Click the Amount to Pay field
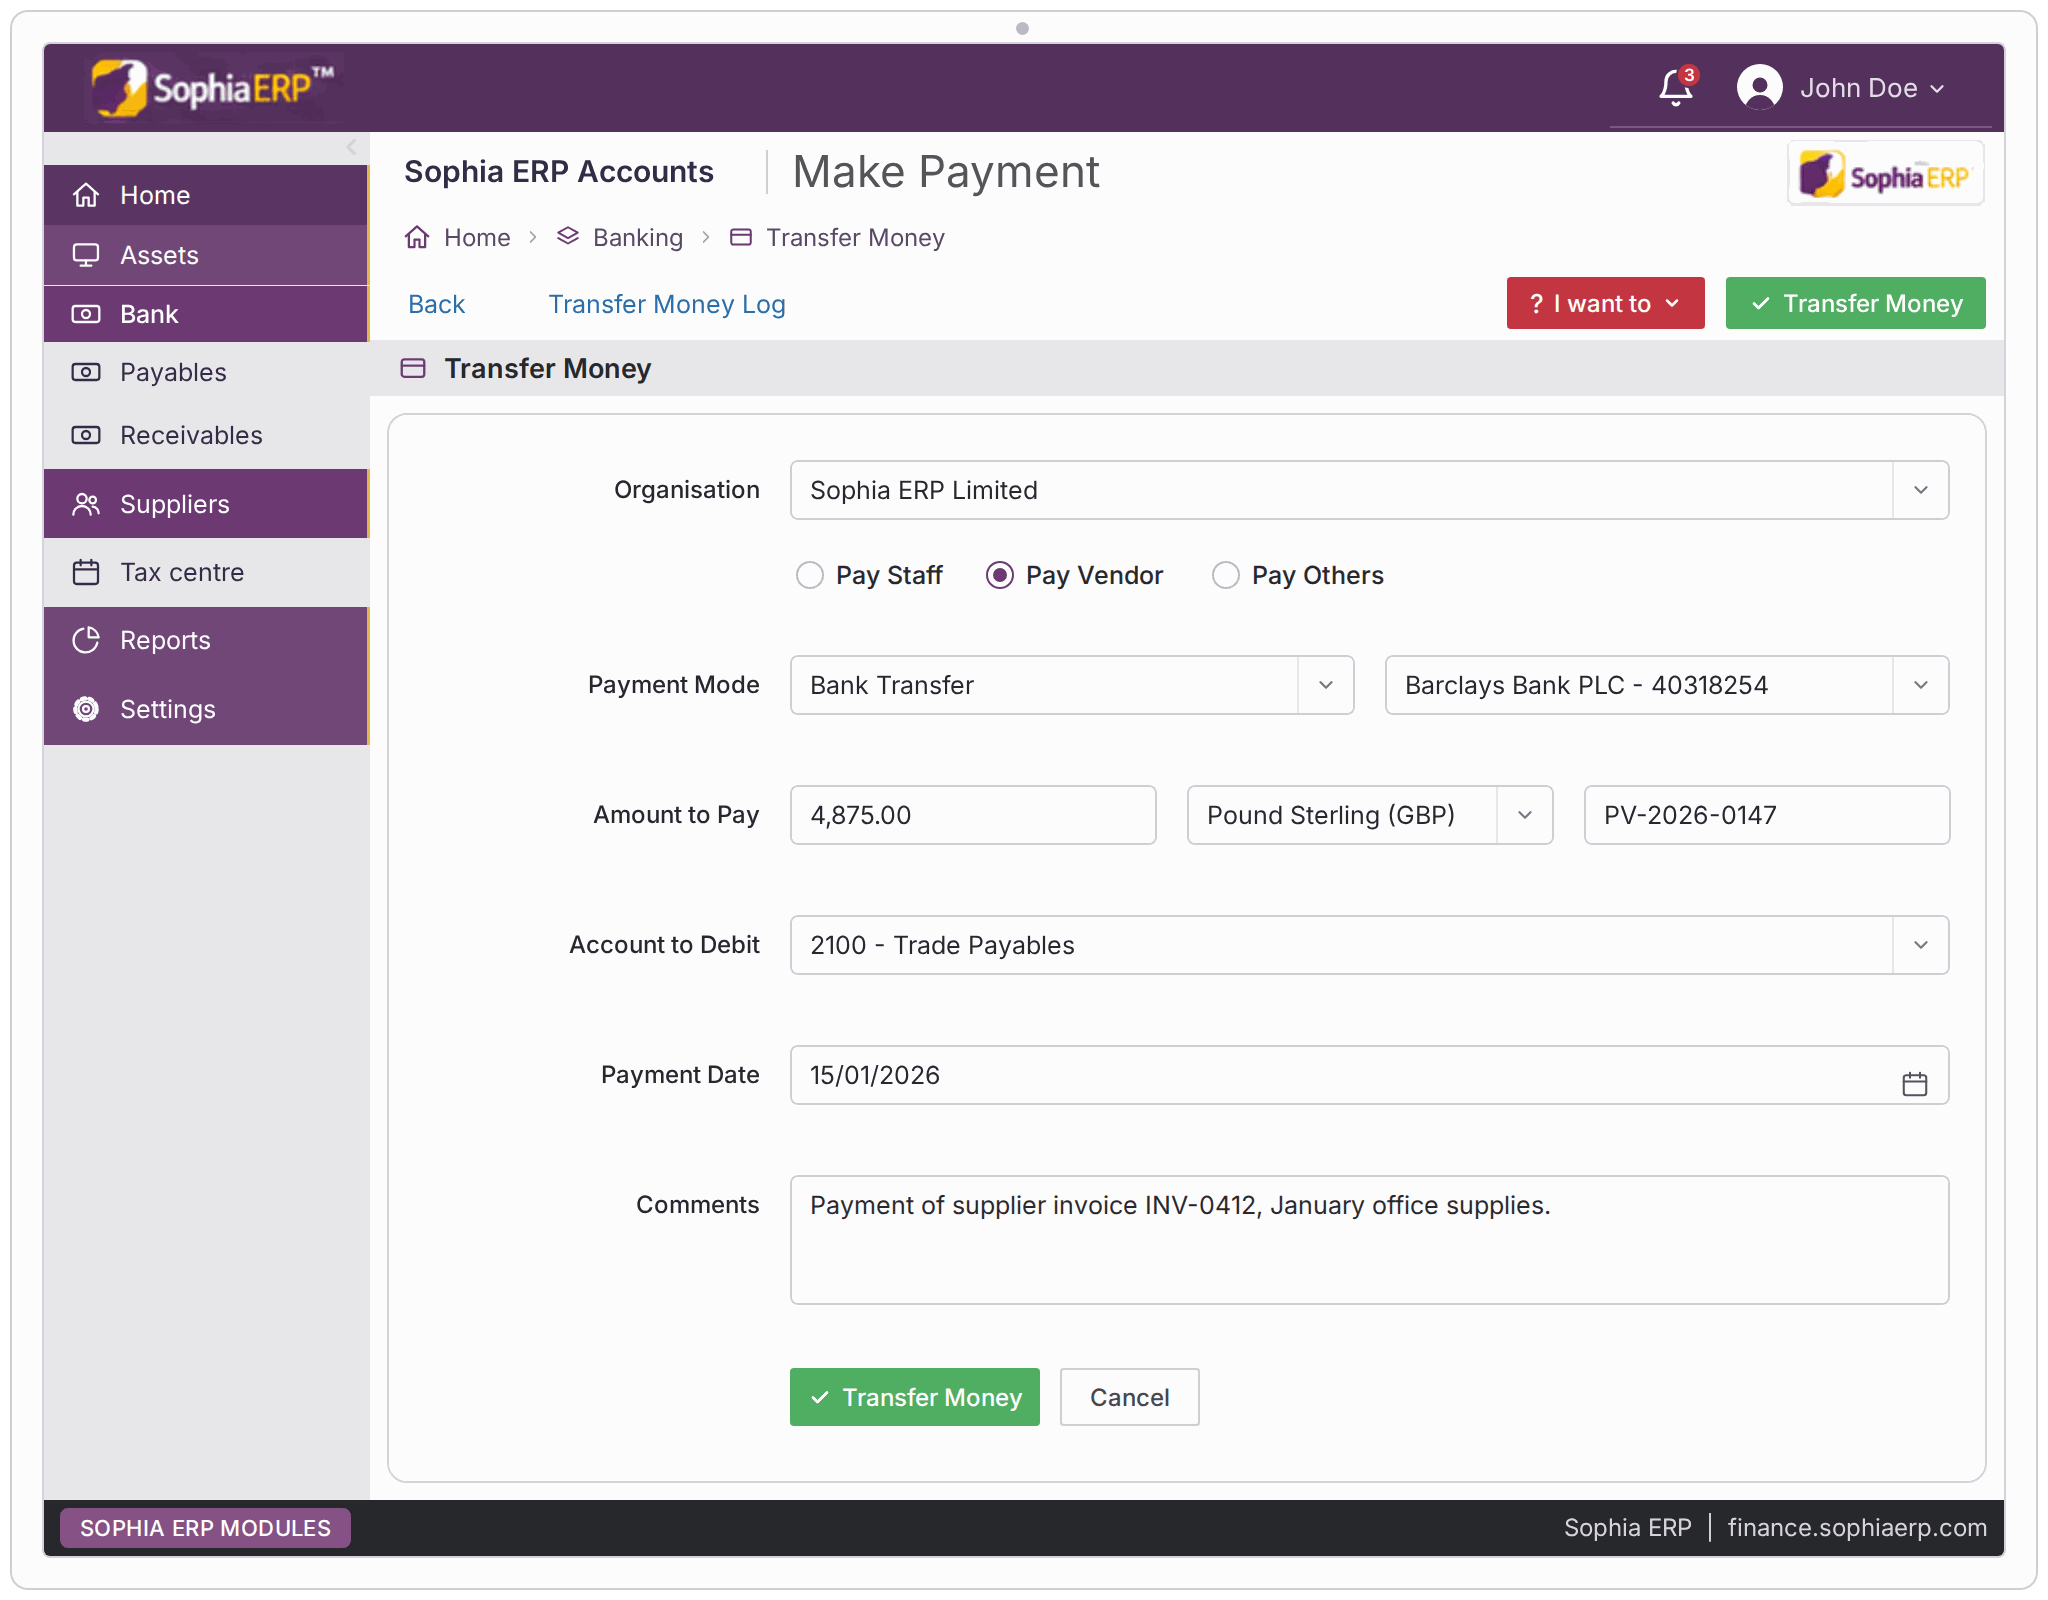Screen dimensions: 2048x1600 click(973, 815)
